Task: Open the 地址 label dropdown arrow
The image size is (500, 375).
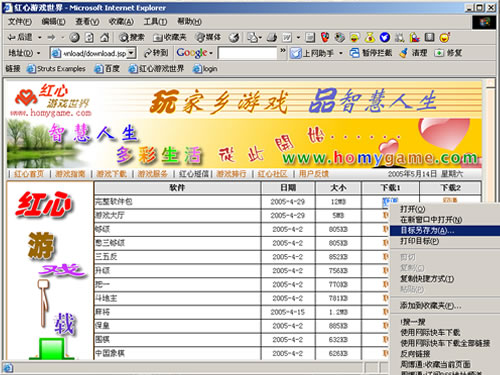Action: coord(39,53)
